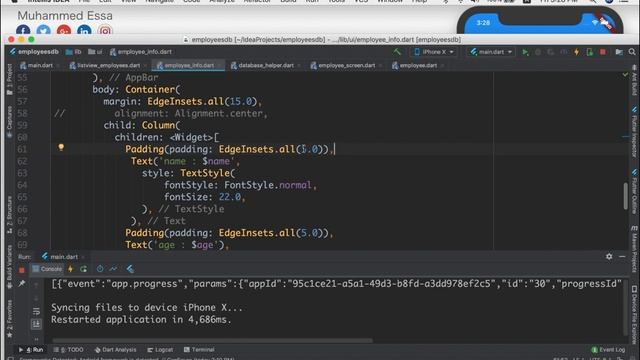Click the Open Observatory Timeline clock icon in the Run panel
The image size is (640, 360).
[x=100, y=269]
